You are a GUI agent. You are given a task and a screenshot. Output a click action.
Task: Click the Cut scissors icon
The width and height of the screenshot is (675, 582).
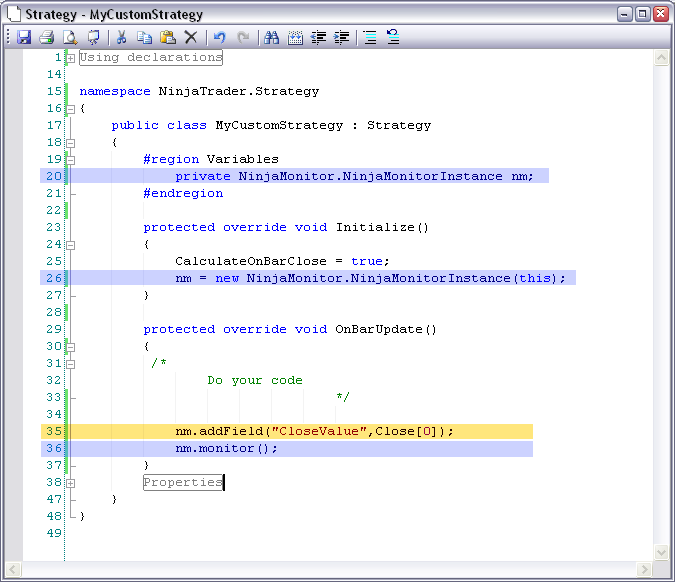pos(122,37)
